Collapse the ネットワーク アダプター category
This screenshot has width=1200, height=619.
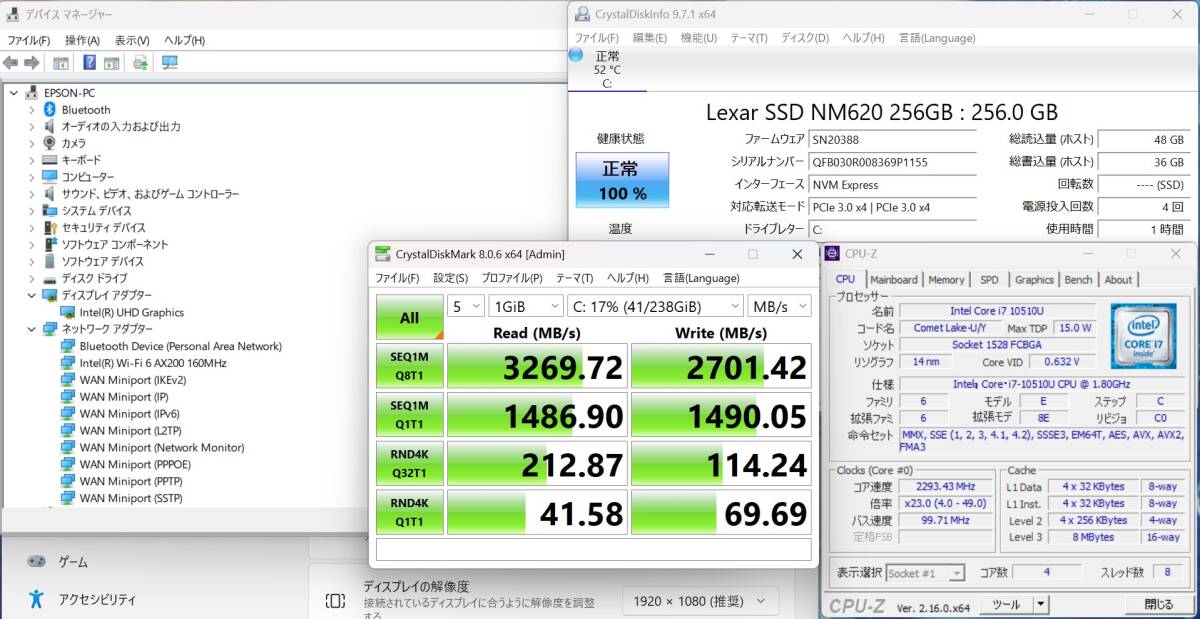[x=31, y=329]
